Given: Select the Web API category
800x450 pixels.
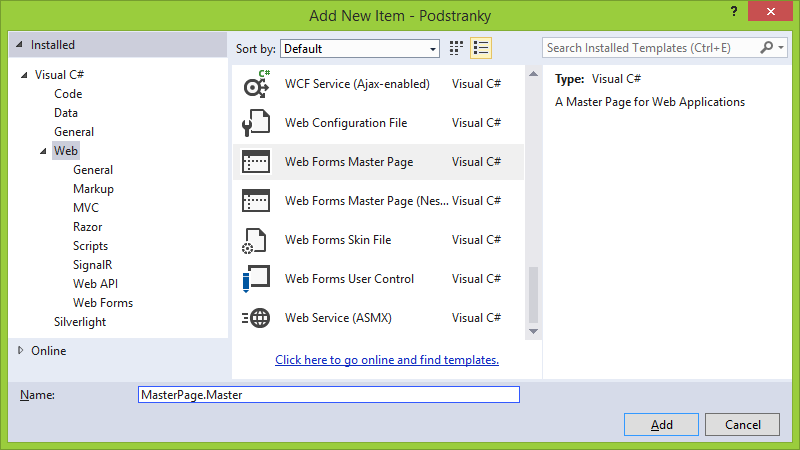Looking at the screenshot, I should [x=95, y=284].
